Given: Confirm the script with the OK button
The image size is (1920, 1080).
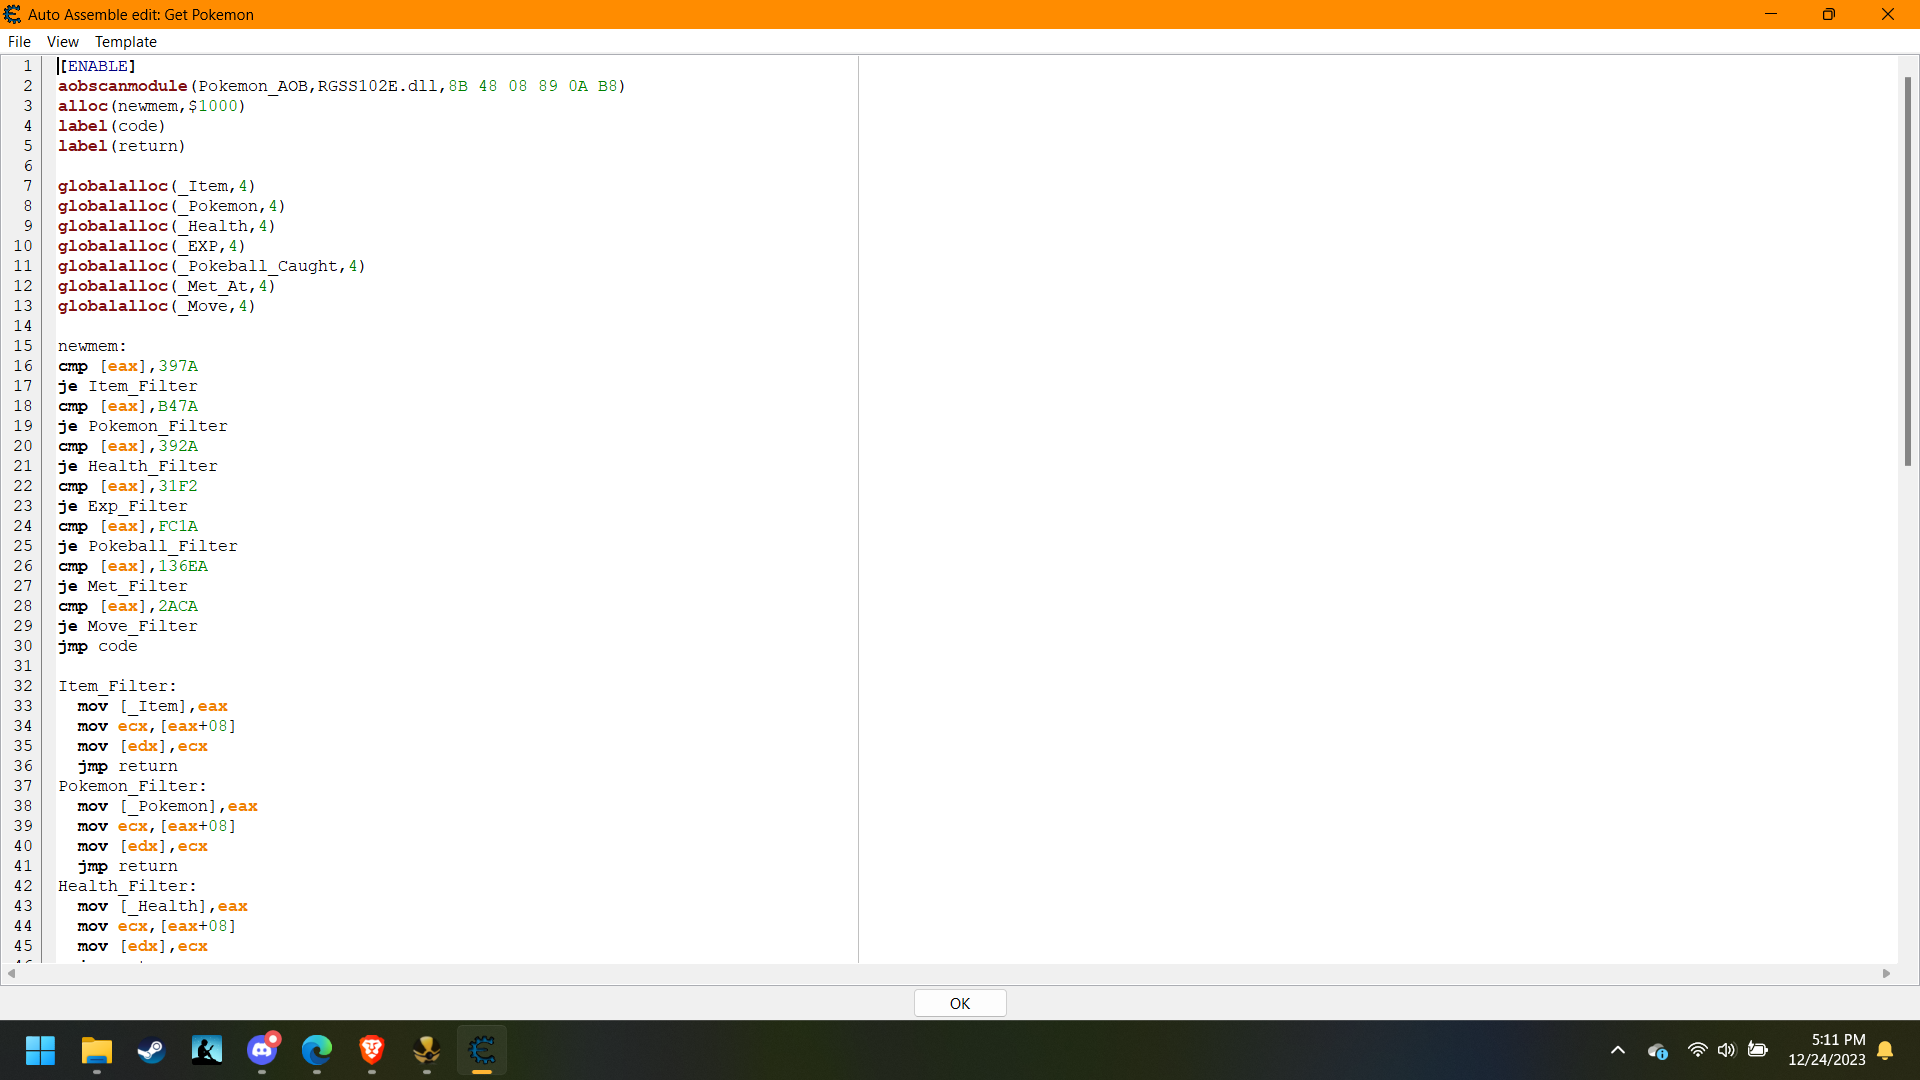Looking at the screenshot, I should click(959, 1003).
